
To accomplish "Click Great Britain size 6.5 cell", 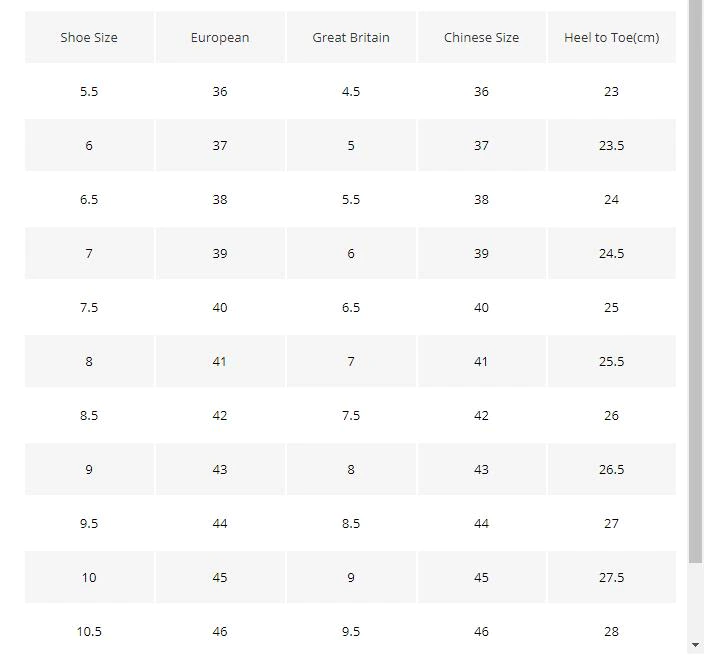I will click(x=351, y=307).
